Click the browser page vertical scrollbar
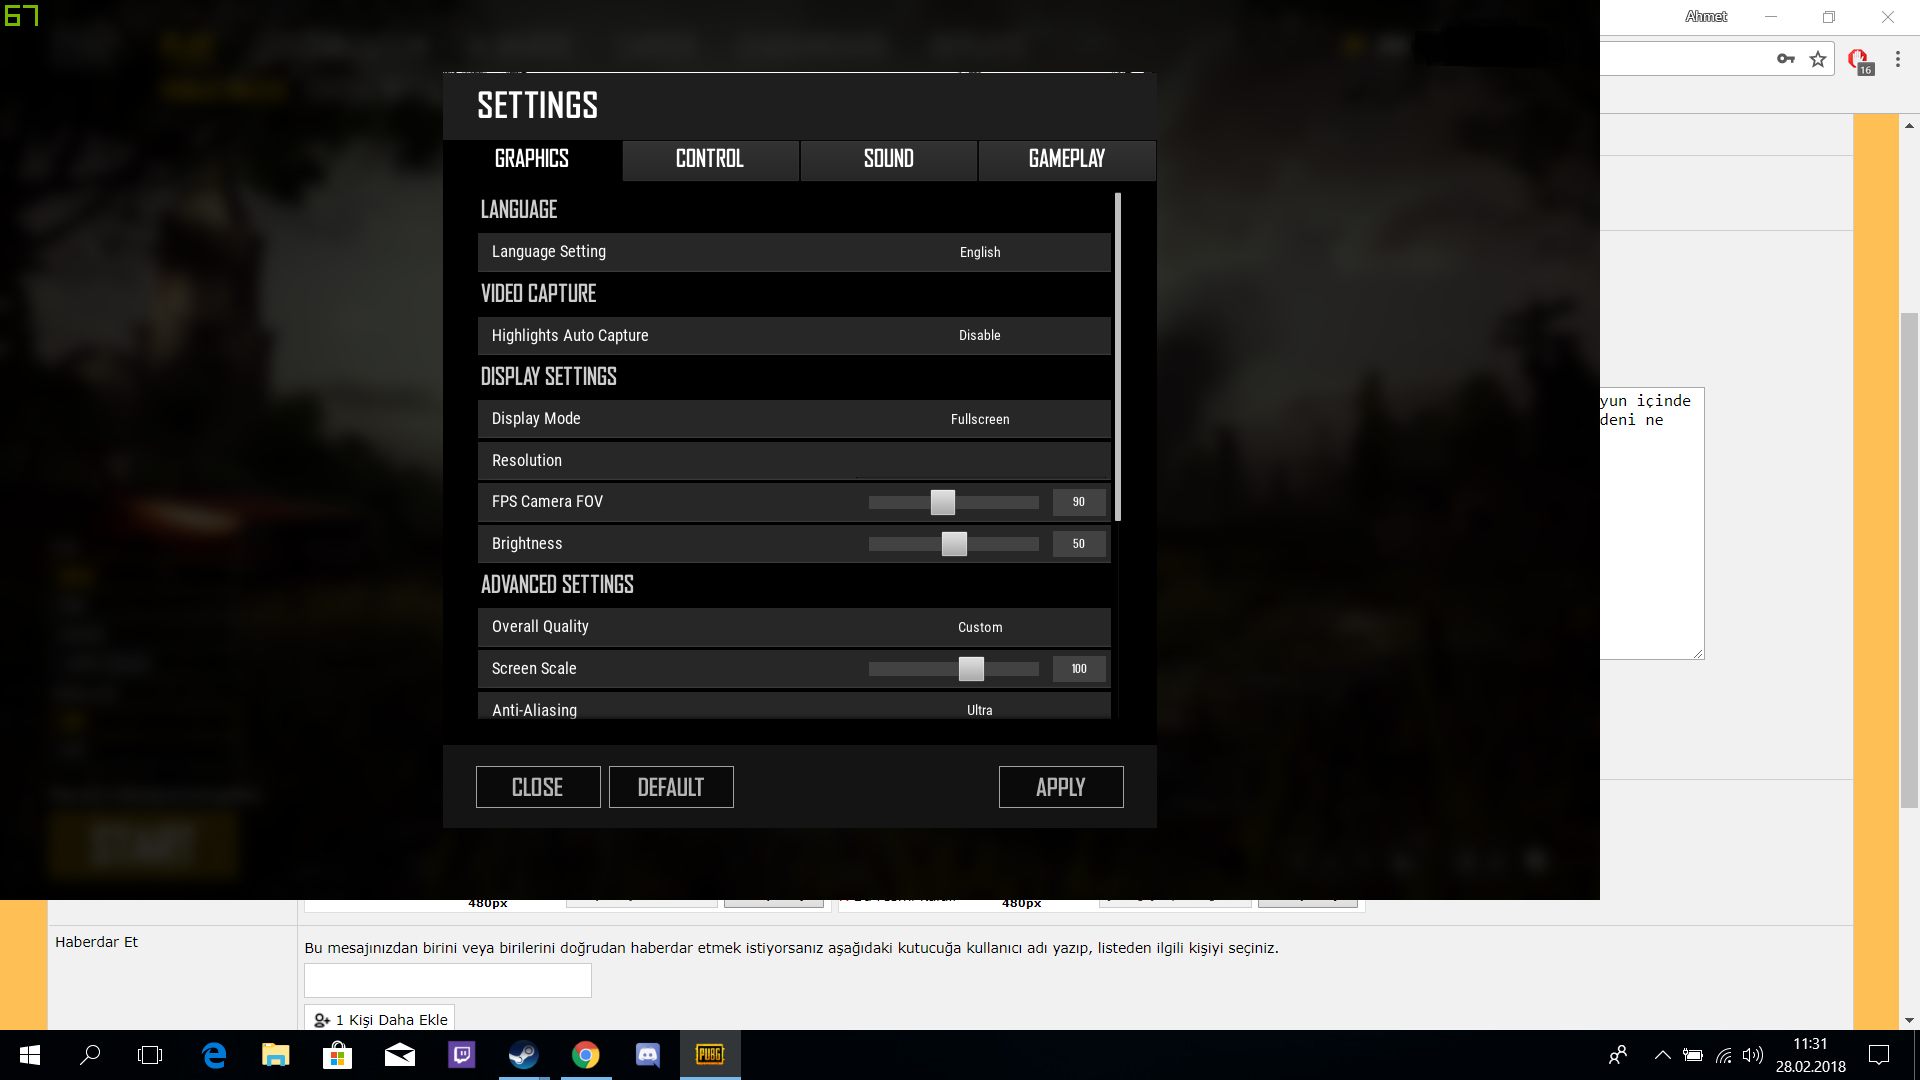Viewport: 1920px width, 1080px height. 1910,560
